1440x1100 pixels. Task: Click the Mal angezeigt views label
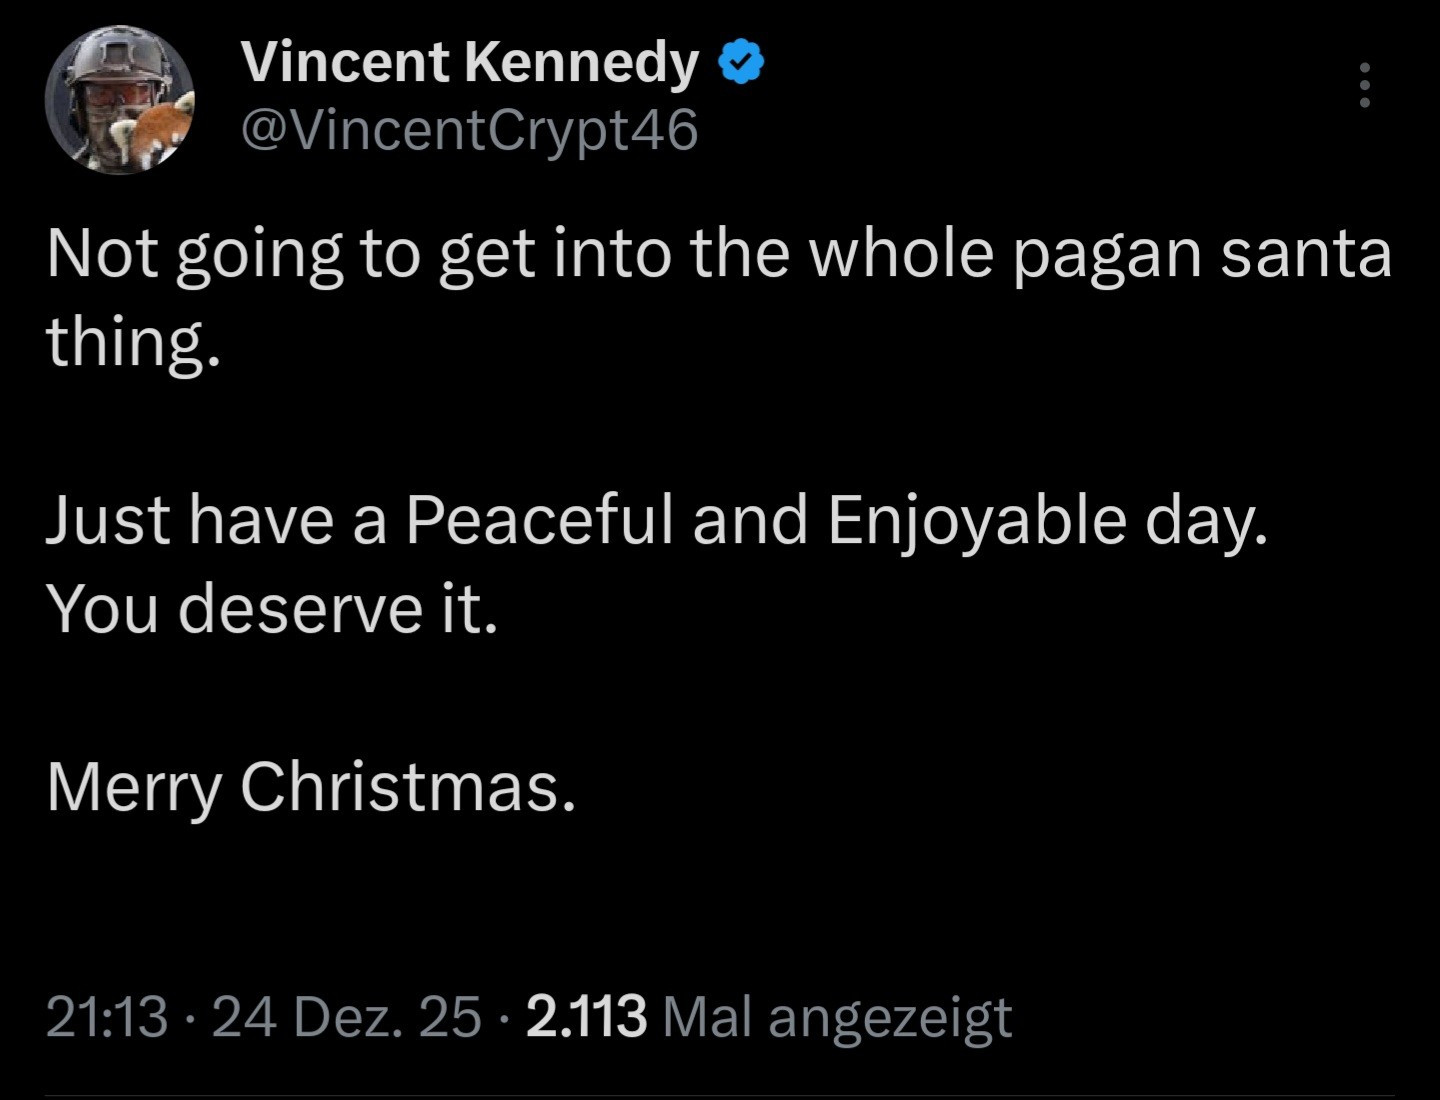point(838,1017)
